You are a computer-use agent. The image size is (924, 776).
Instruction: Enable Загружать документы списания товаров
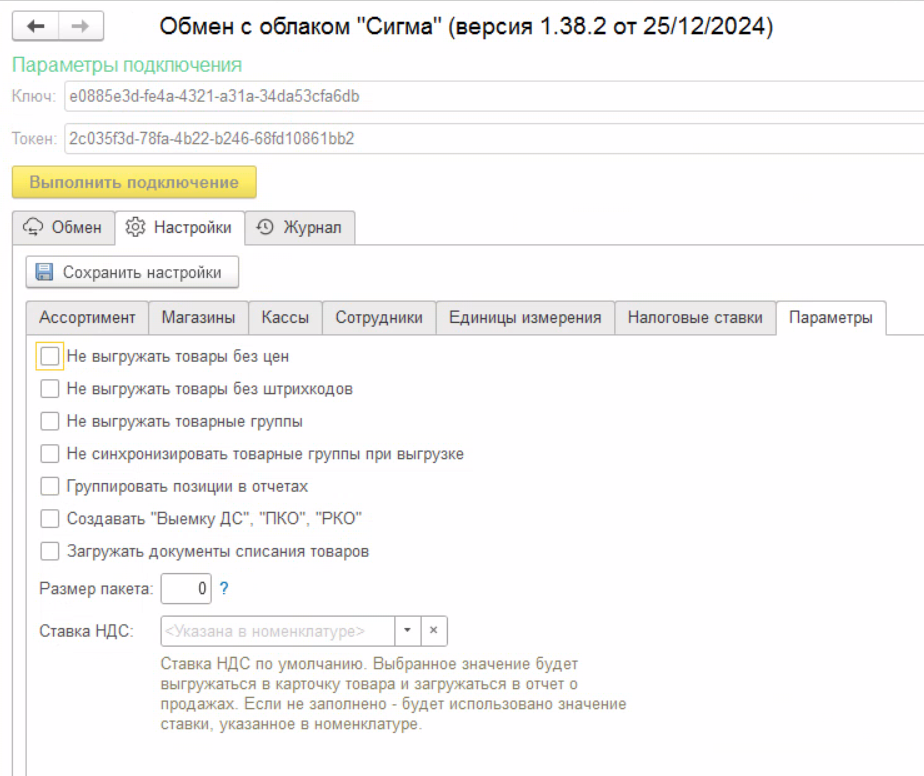click(50, 551)
